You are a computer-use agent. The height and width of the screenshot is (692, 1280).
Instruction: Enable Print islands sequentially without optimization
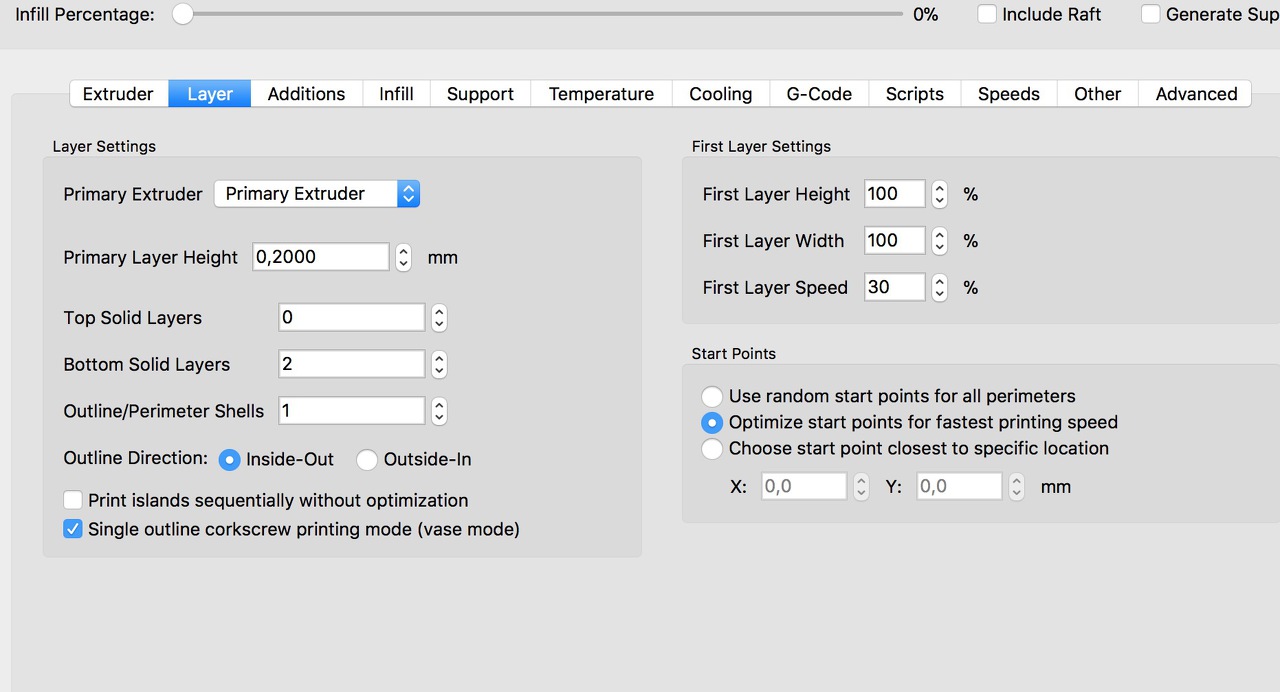click(73, 500)
